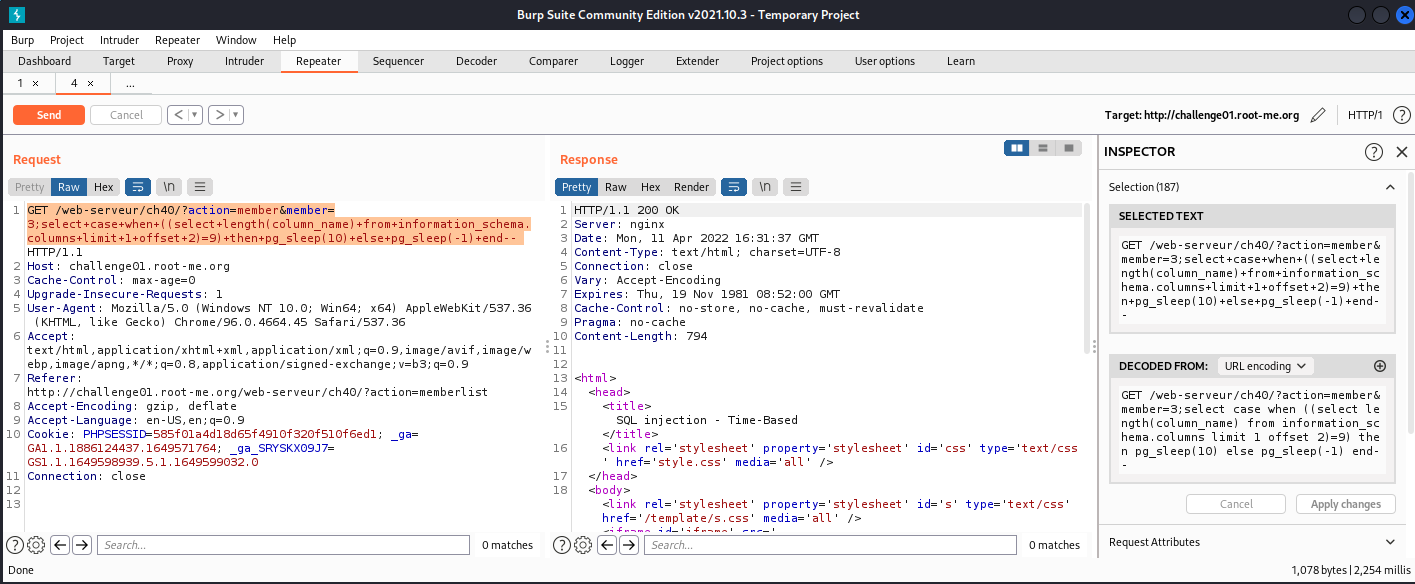This screenshot has width=1415, height=584.
Task: Click Response search input field
Action: 831,545
